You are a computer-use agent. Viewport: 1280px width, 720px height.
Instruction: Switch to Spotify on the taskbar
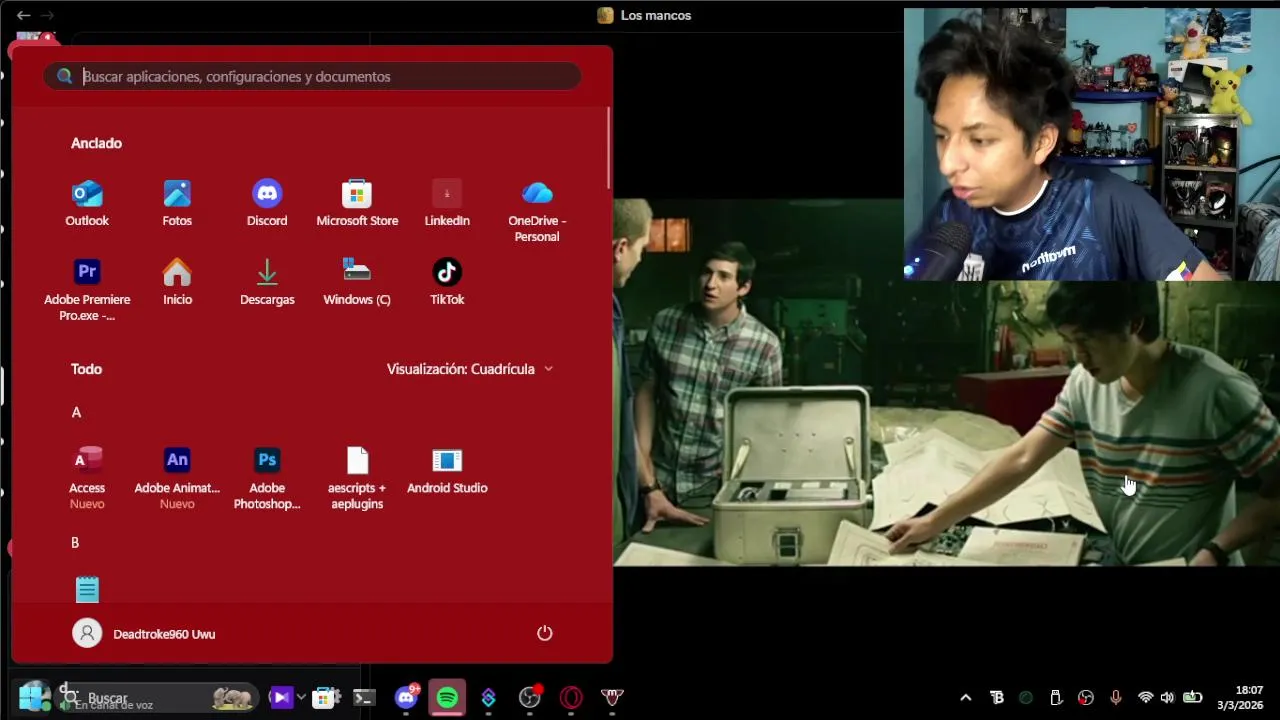(447, 697)
